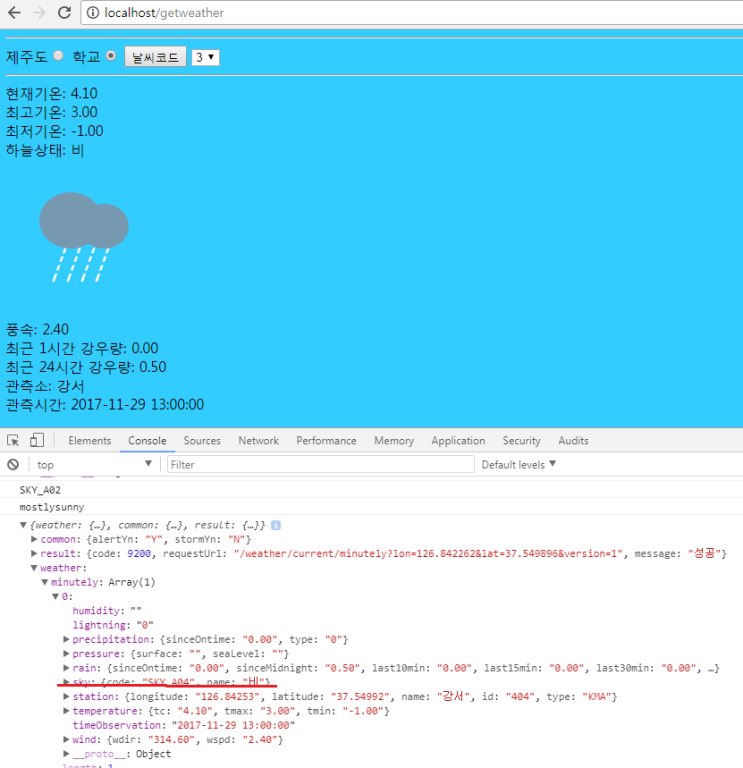Activate the DevTools inspect element icon
The width and height of the screenshot is (743, 768).
tap(13, 440)
